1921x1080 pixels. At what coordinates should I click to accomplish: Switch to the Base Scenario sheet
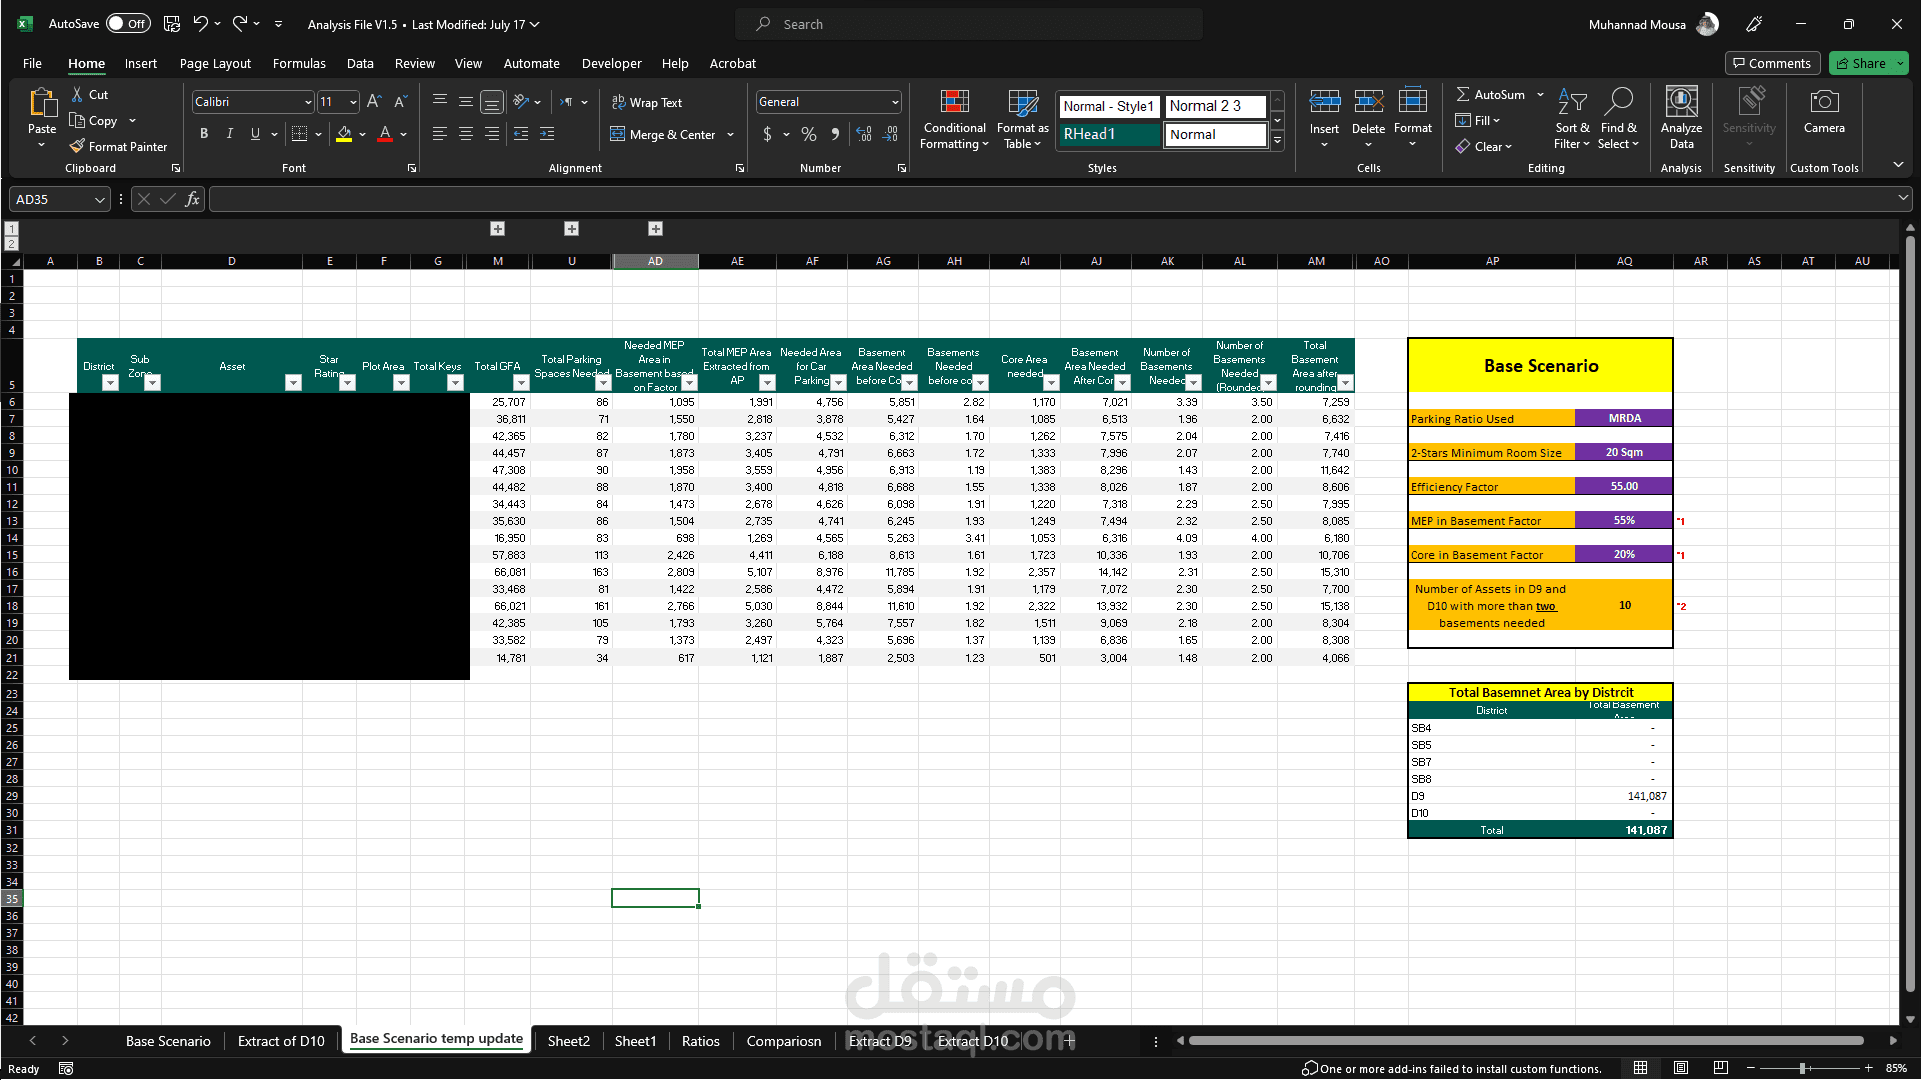pos(168,1041)
